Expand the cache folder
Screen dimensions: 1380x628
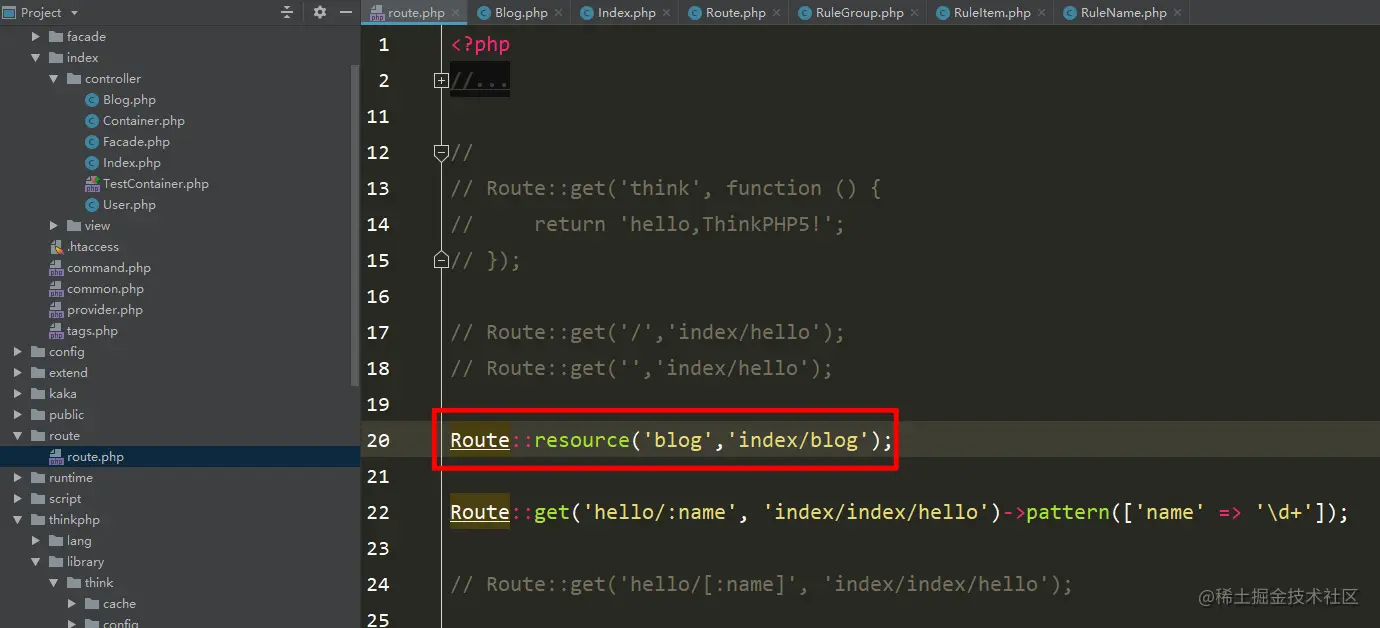coord(72,603)
